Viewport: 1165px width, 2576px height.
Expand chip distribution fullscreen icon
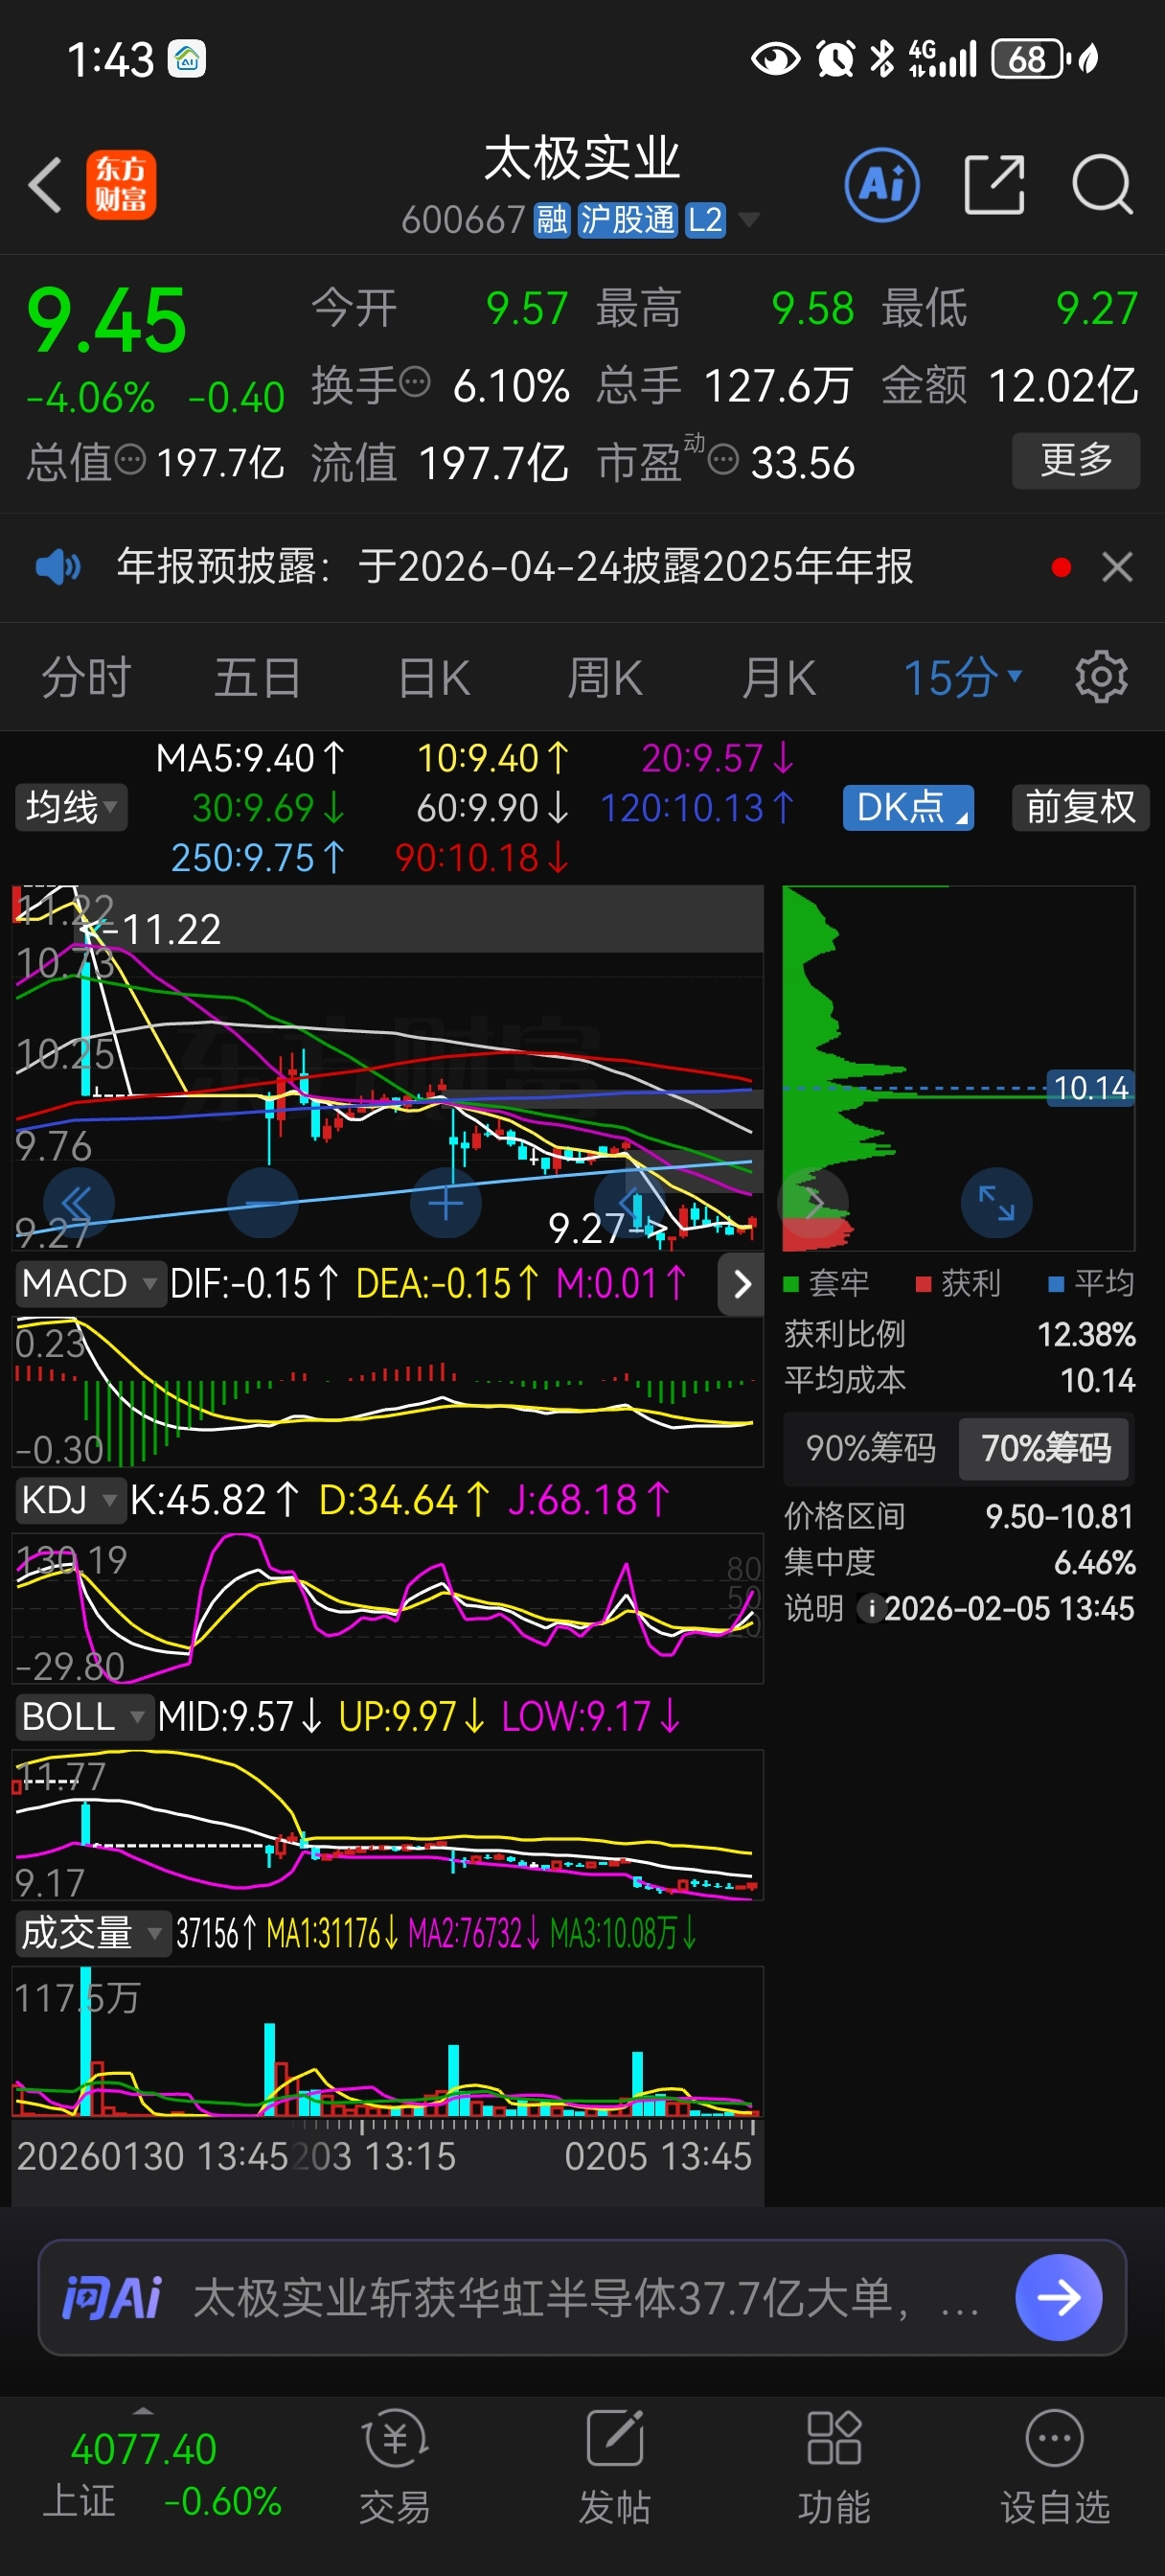pyautogui.click(x=996, y=1203)
